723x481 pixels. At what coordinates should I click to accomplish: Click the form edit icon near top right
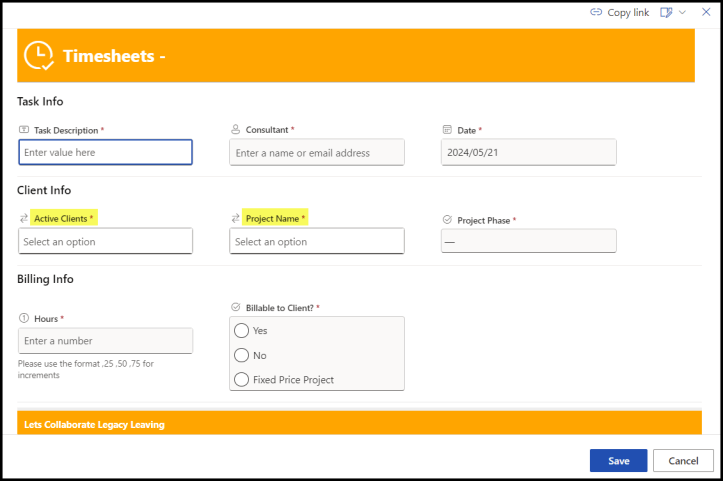667,12
